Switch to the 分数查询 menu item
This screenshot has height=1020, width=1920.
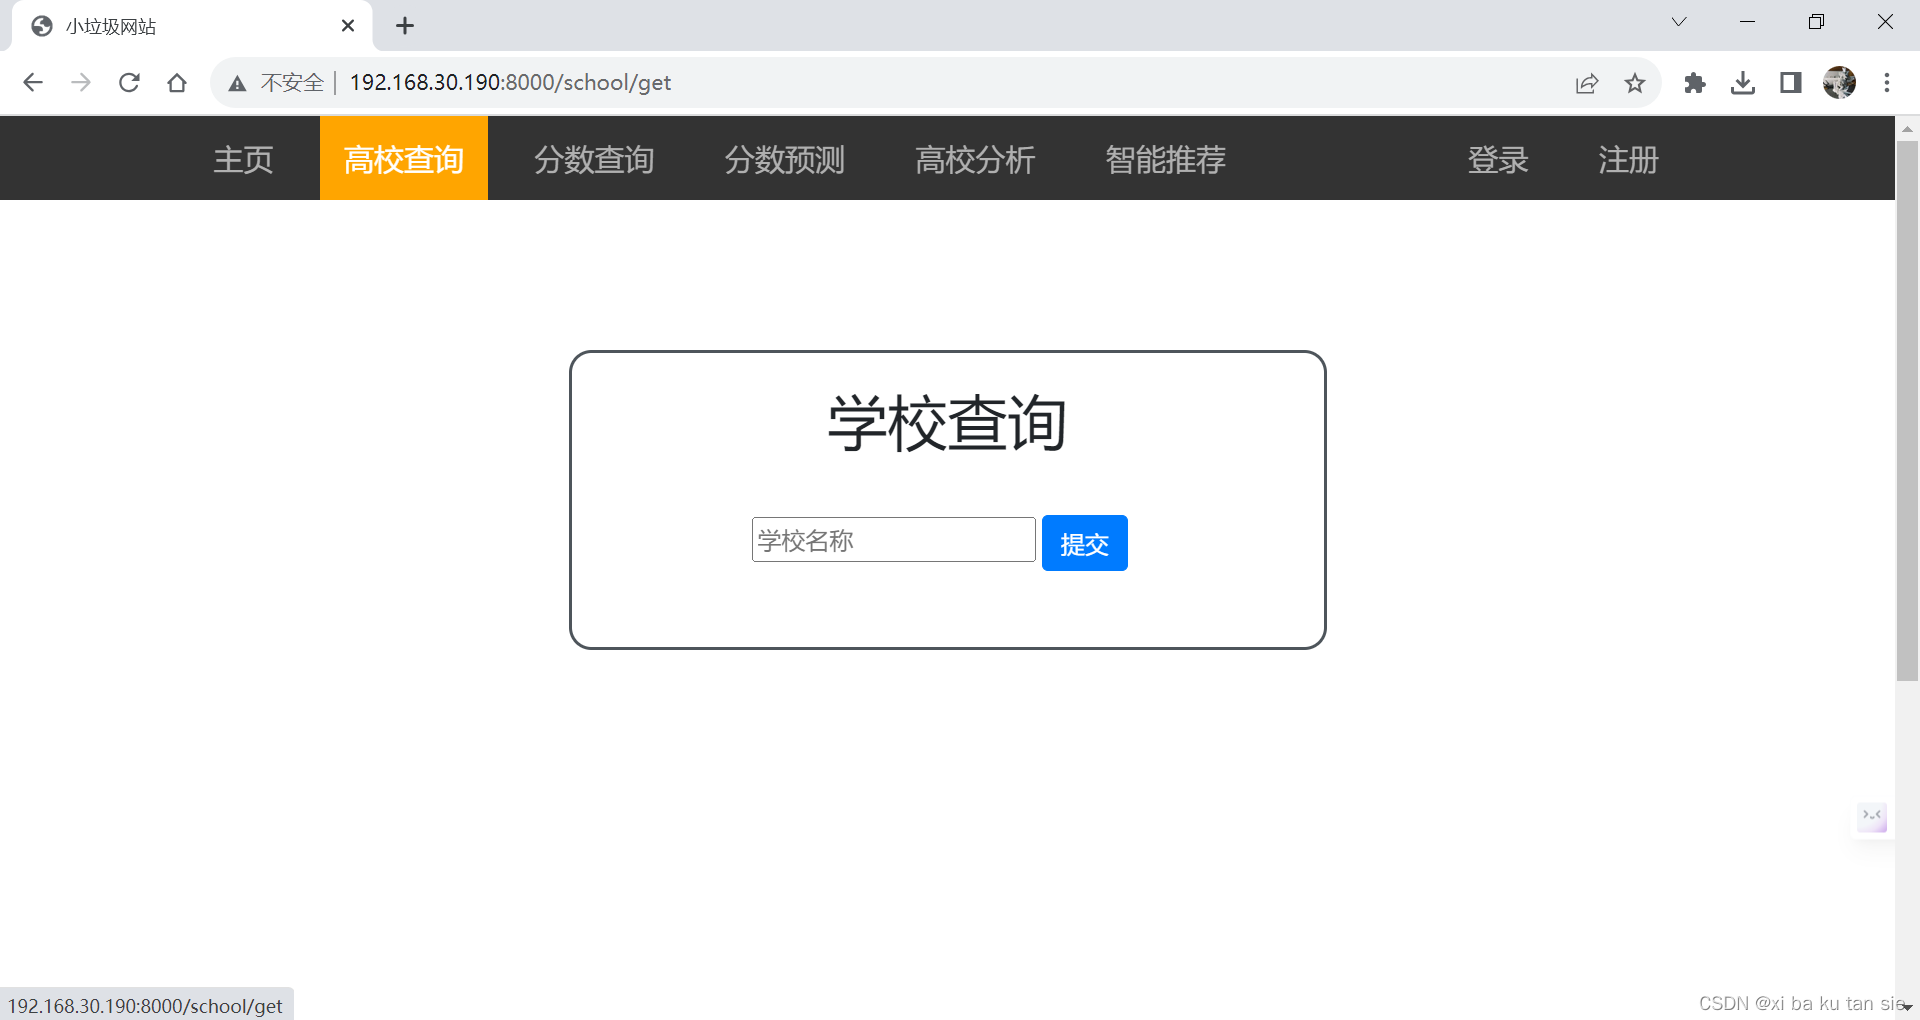click(594, 158)
